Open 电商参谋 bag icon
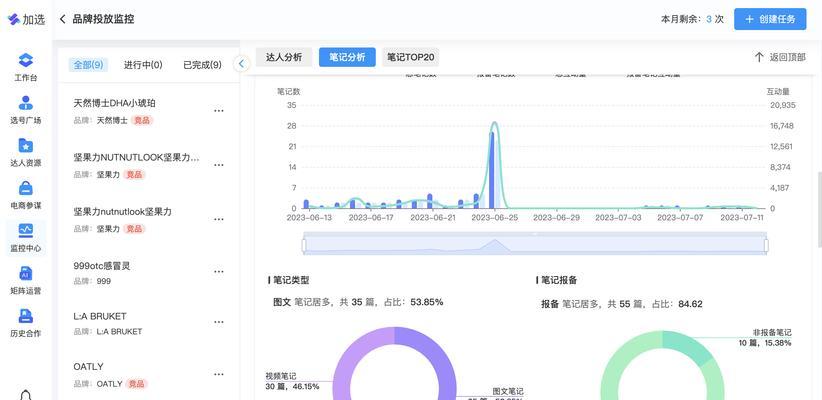This screenshot has width=822, height=400. pyautogui.click(x=26, y=188)
